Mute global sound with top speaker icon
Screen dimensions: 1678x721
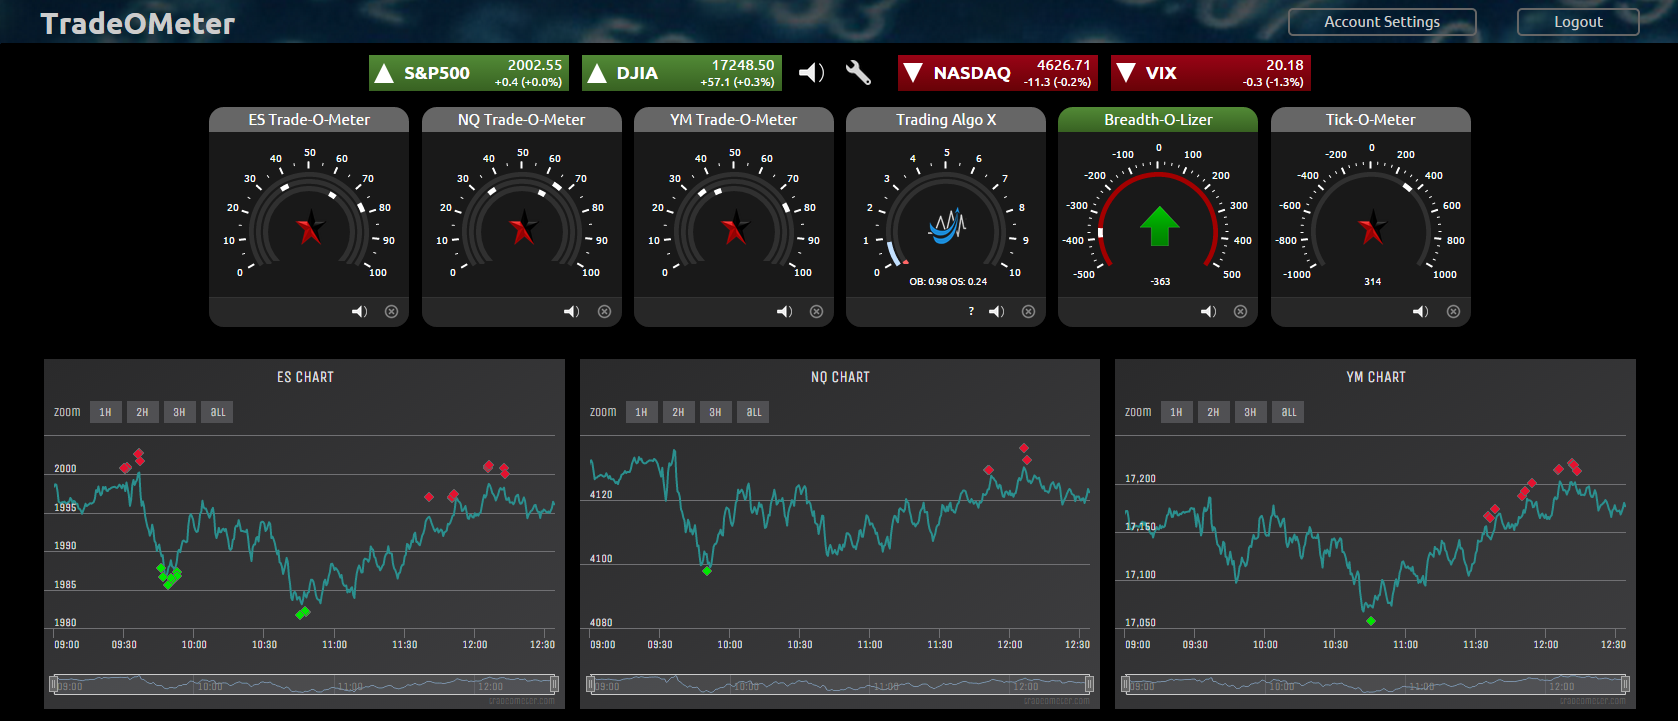tap(811, 72)
